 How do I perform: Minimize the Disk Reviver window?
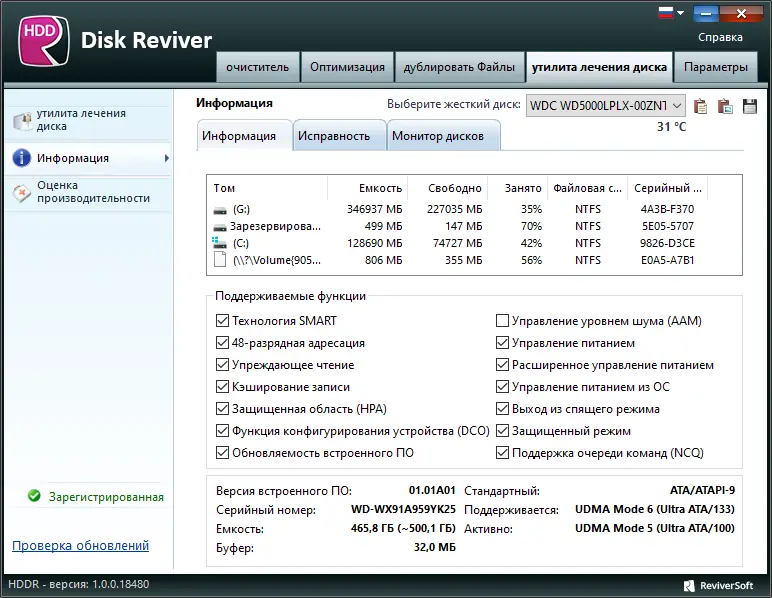coord(706,14)
